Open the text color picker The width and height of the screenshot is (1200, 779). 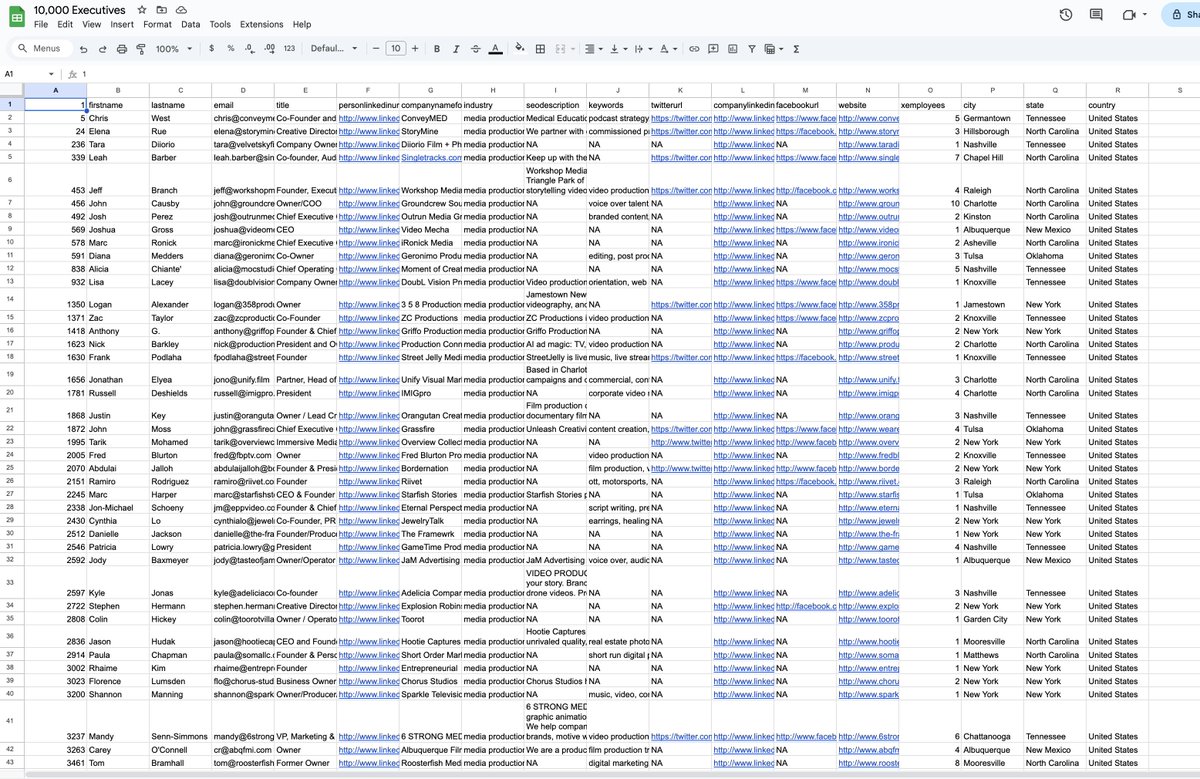[x=496, y=48]
